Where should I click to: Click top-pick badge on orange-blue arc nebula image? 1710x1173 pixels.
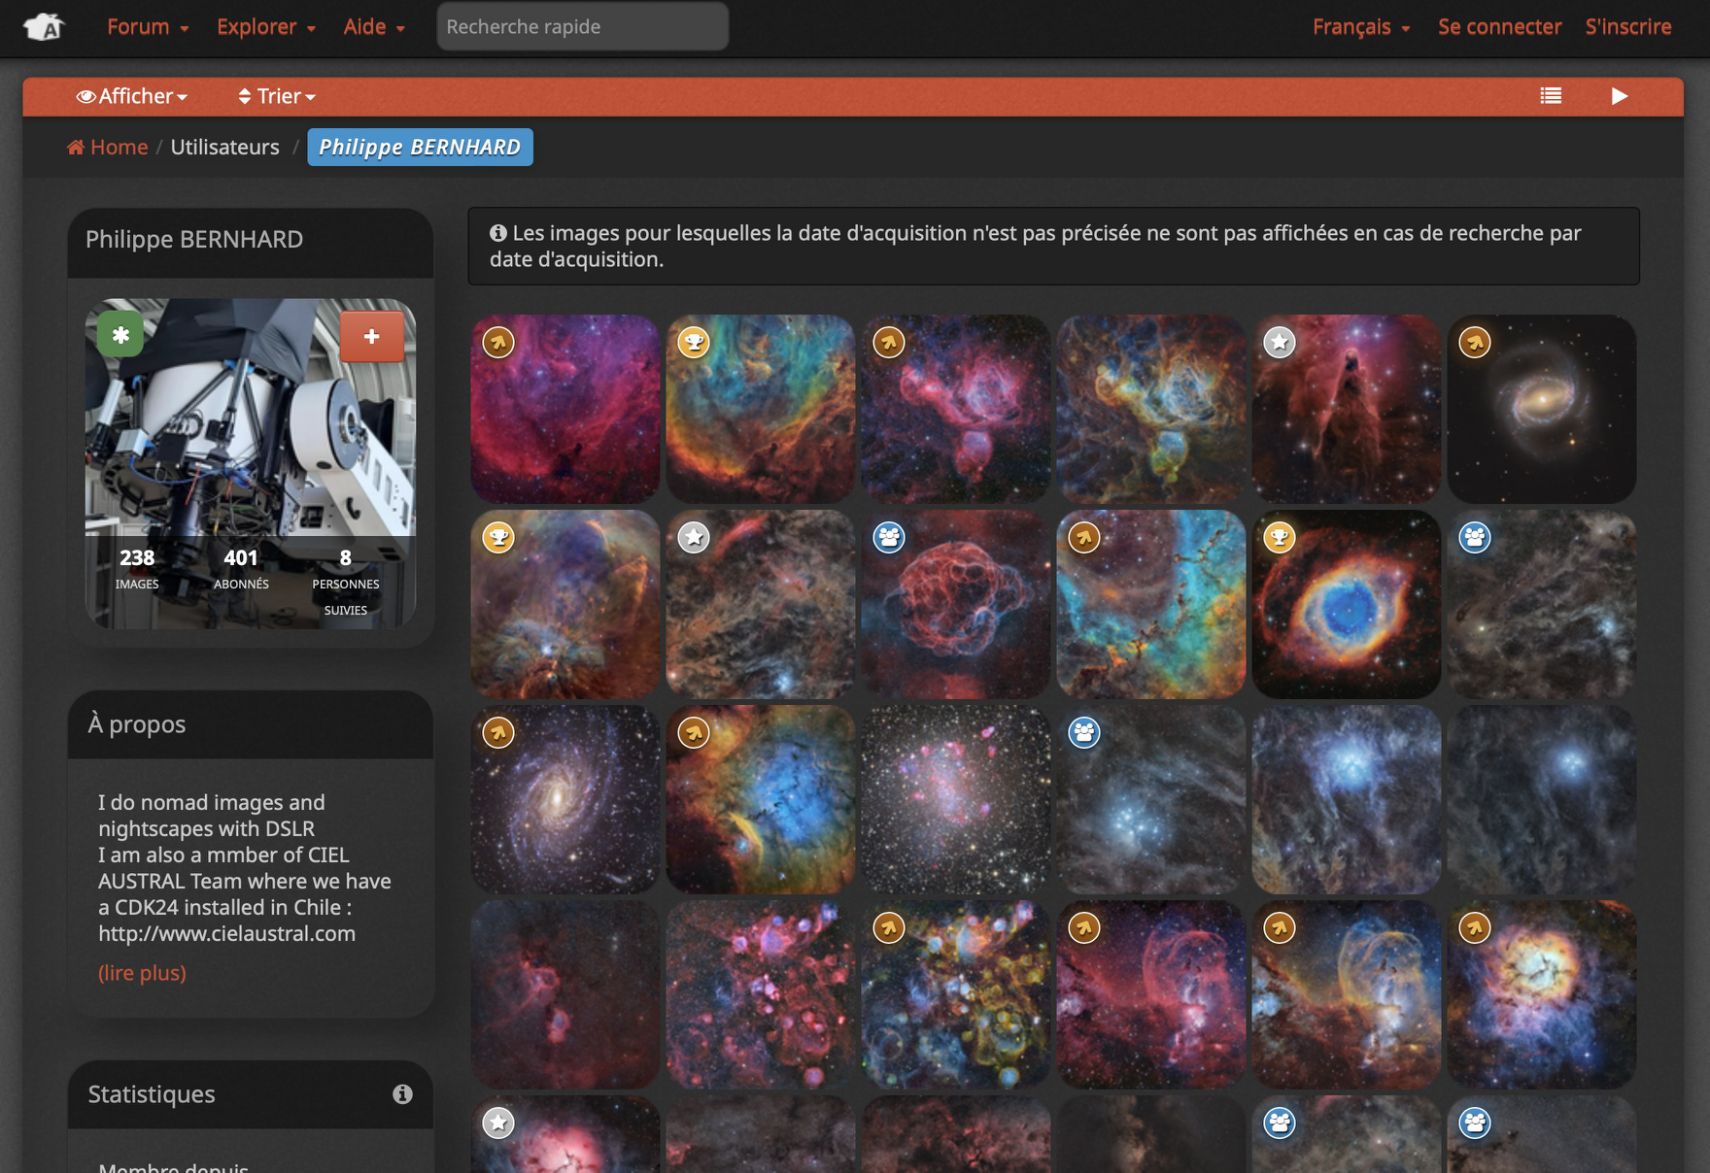click(1279, 927)
